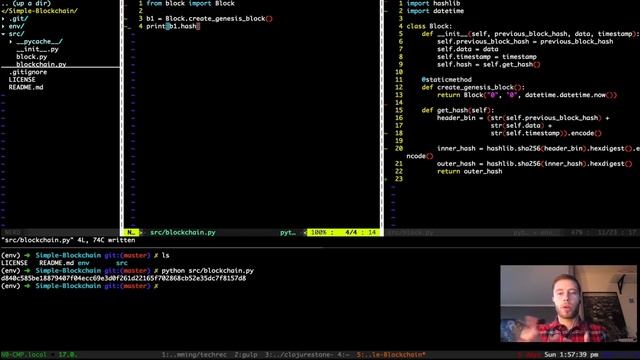Place cursor on 'from block import Block' line

pyautogui.click(x=190, y=3)
